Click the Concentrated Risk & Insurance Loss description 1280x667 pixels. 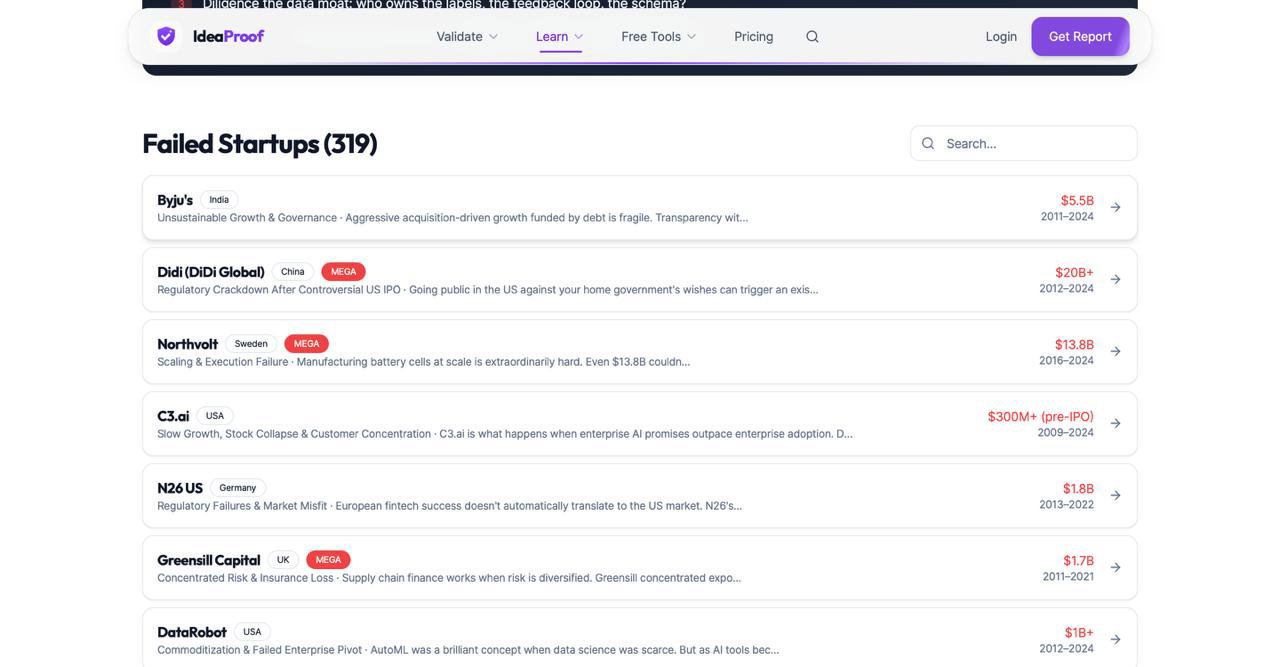[449, 578]
